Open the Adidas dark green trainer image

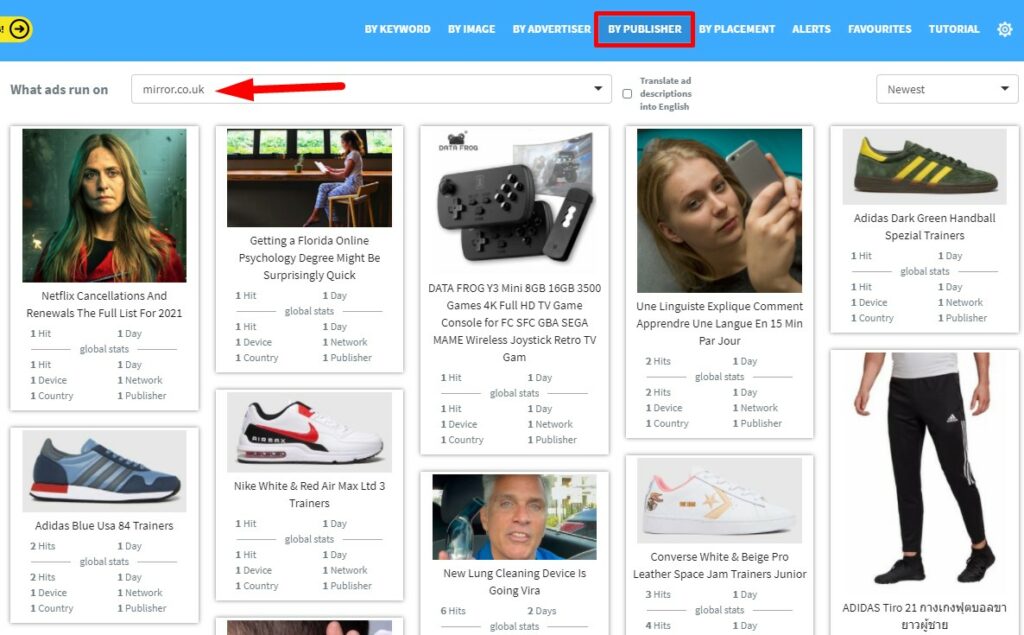(924, 167)
